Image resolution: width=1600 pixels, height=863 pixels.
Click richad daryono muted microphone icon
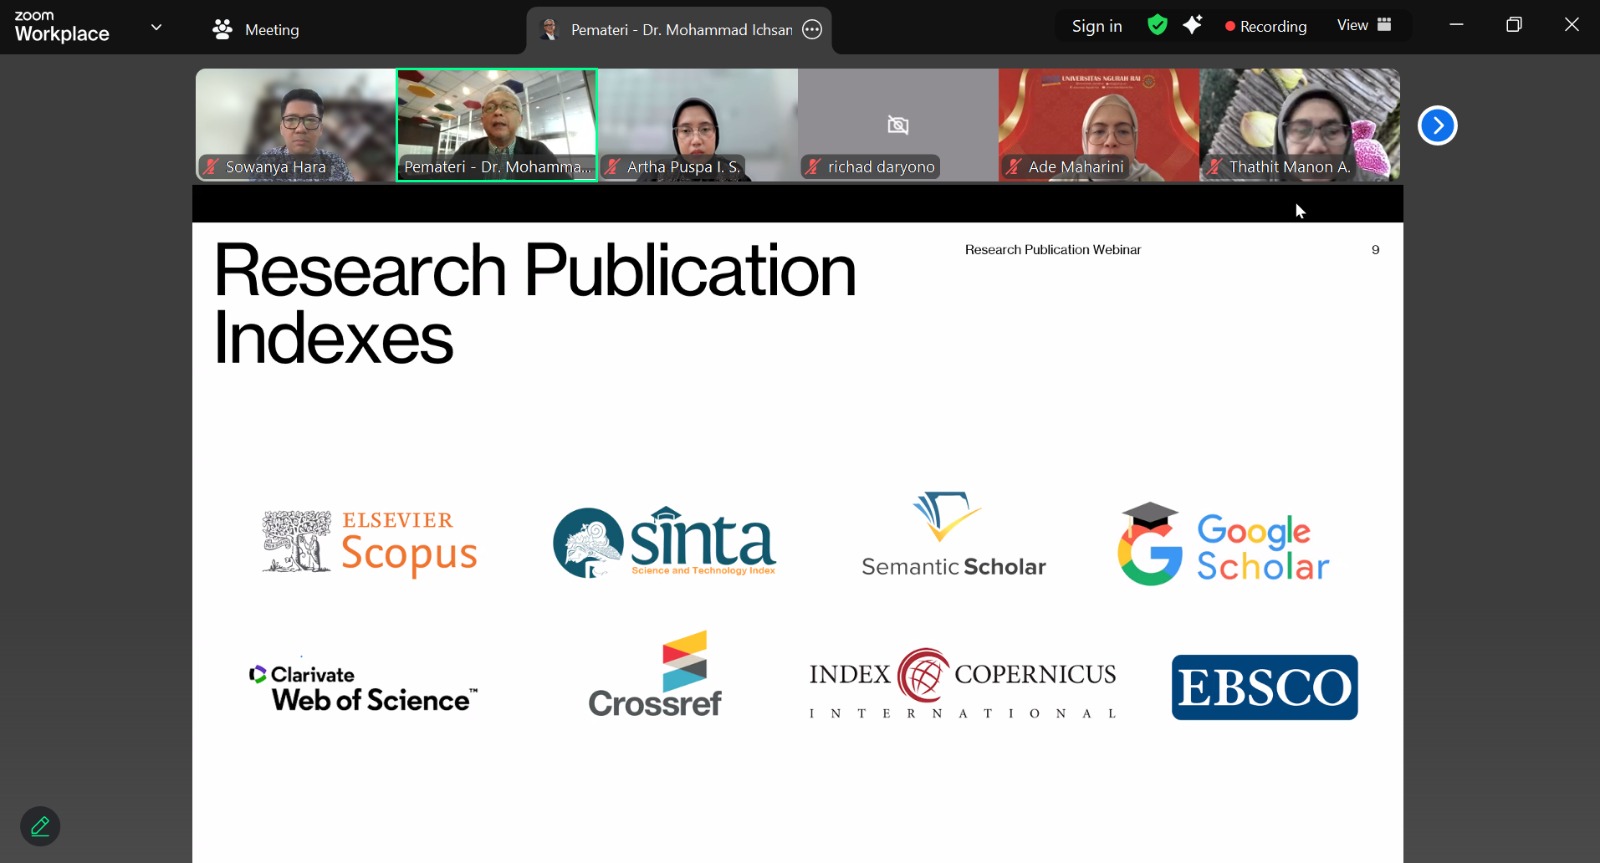tap(813, 167)
